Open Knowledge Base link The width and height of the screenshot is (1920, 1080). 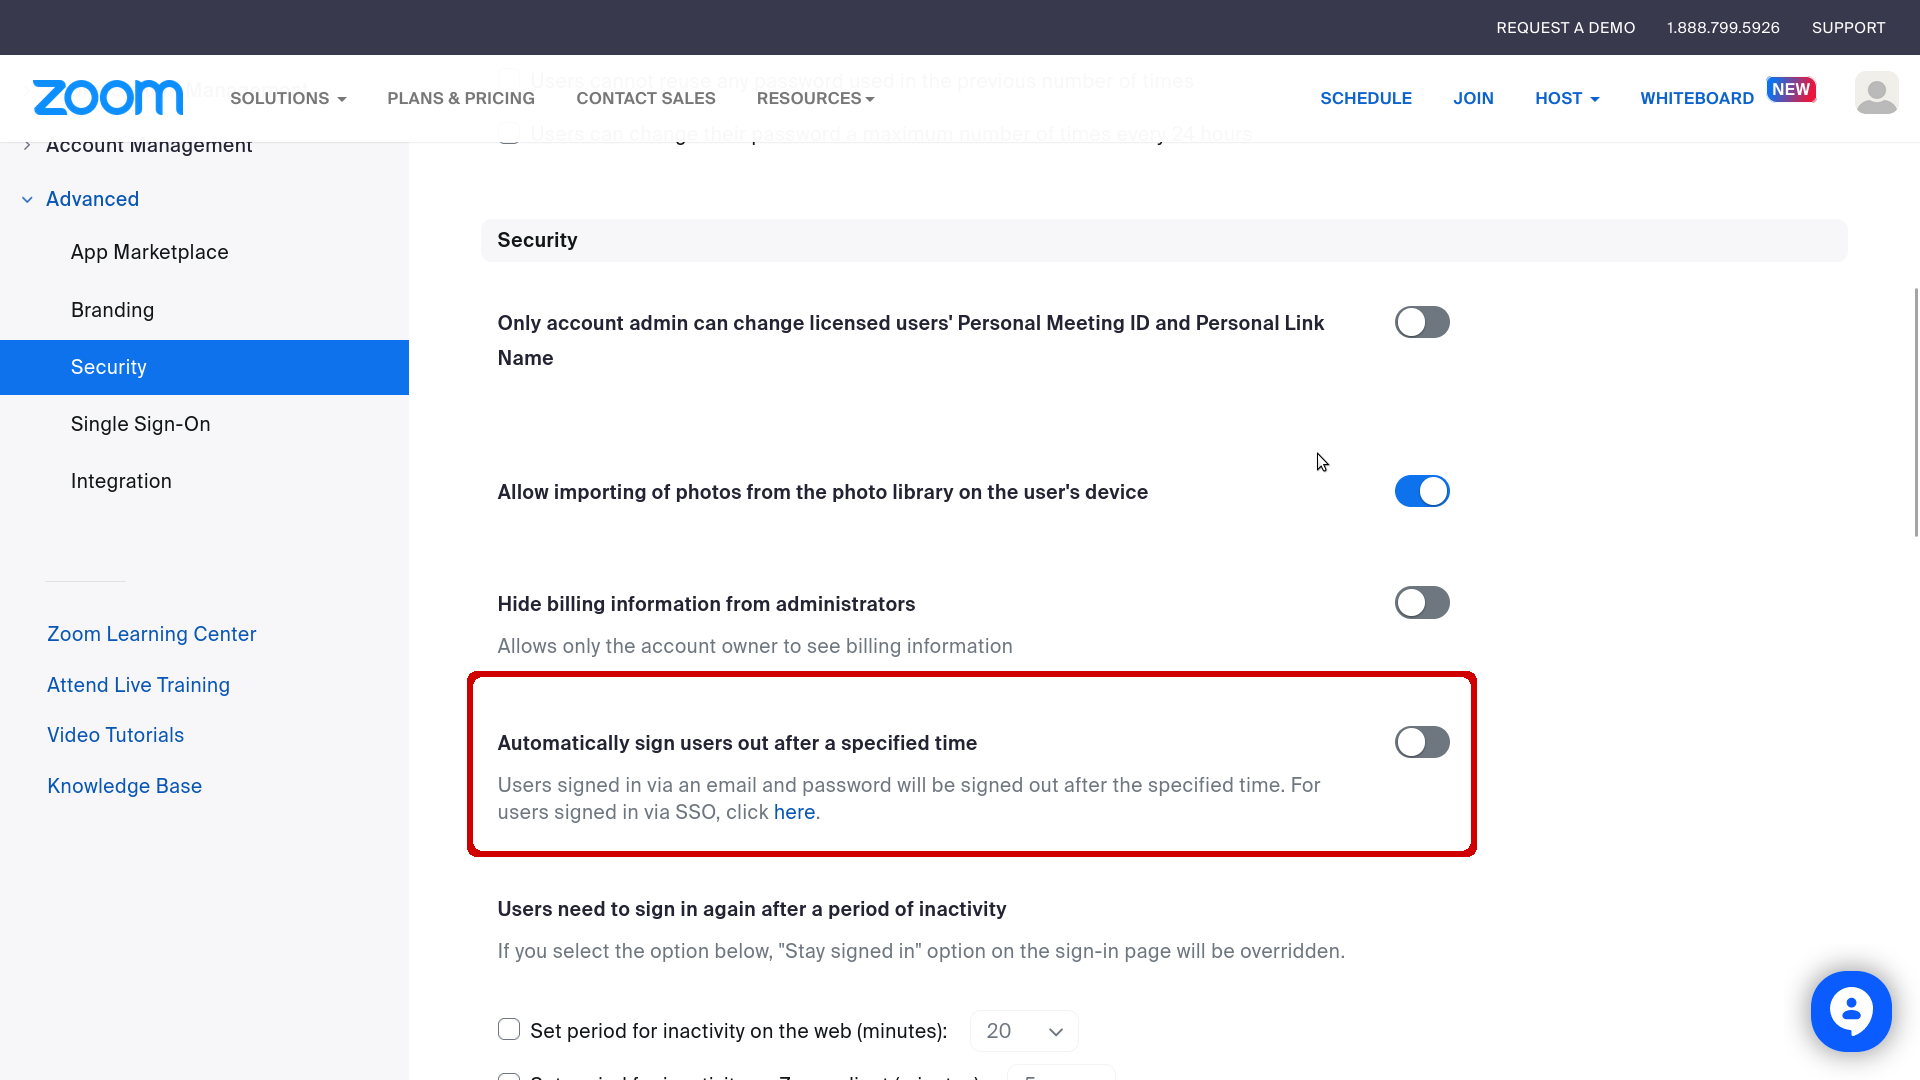click(x=125, y=786)
